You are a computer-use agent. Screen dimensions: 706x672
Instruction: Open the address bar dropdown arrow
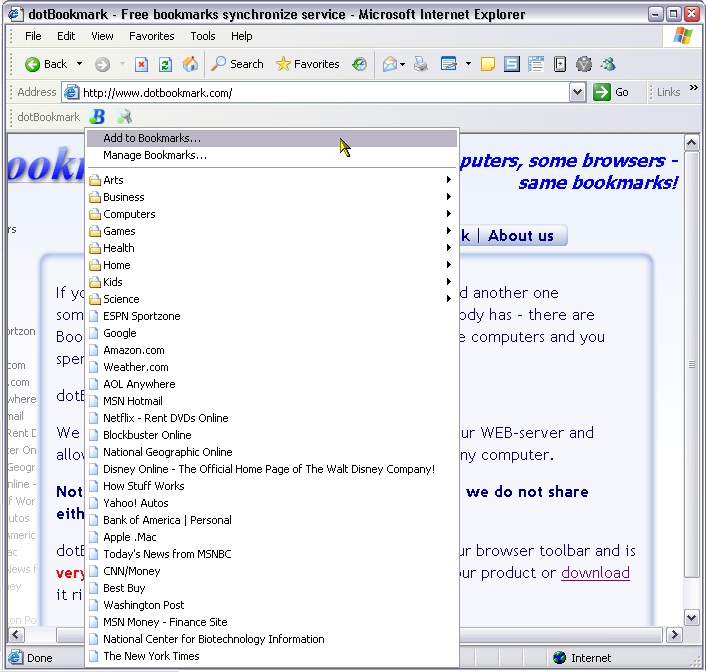coord(577,93)
